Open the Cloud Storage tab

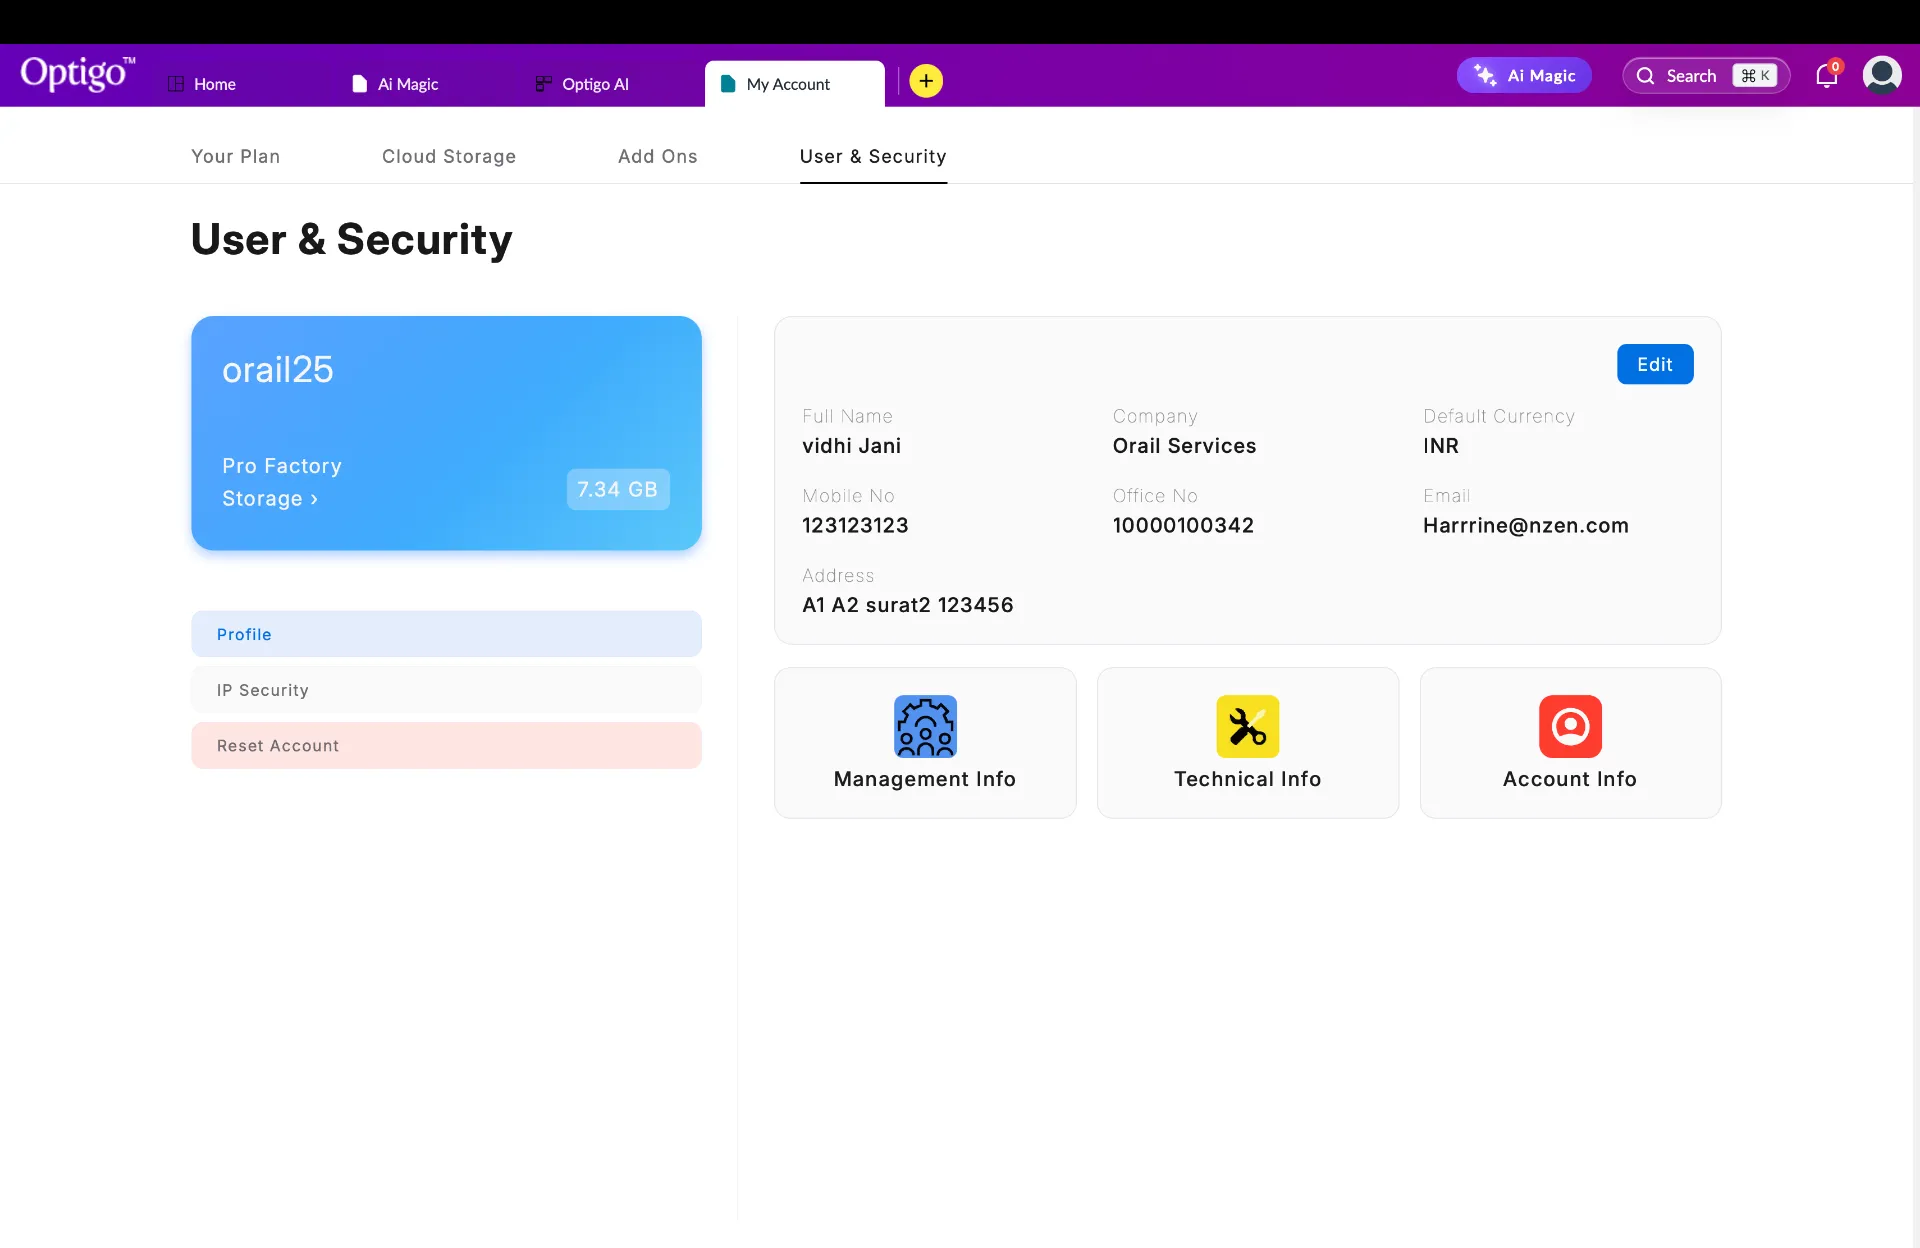point(448,156)
